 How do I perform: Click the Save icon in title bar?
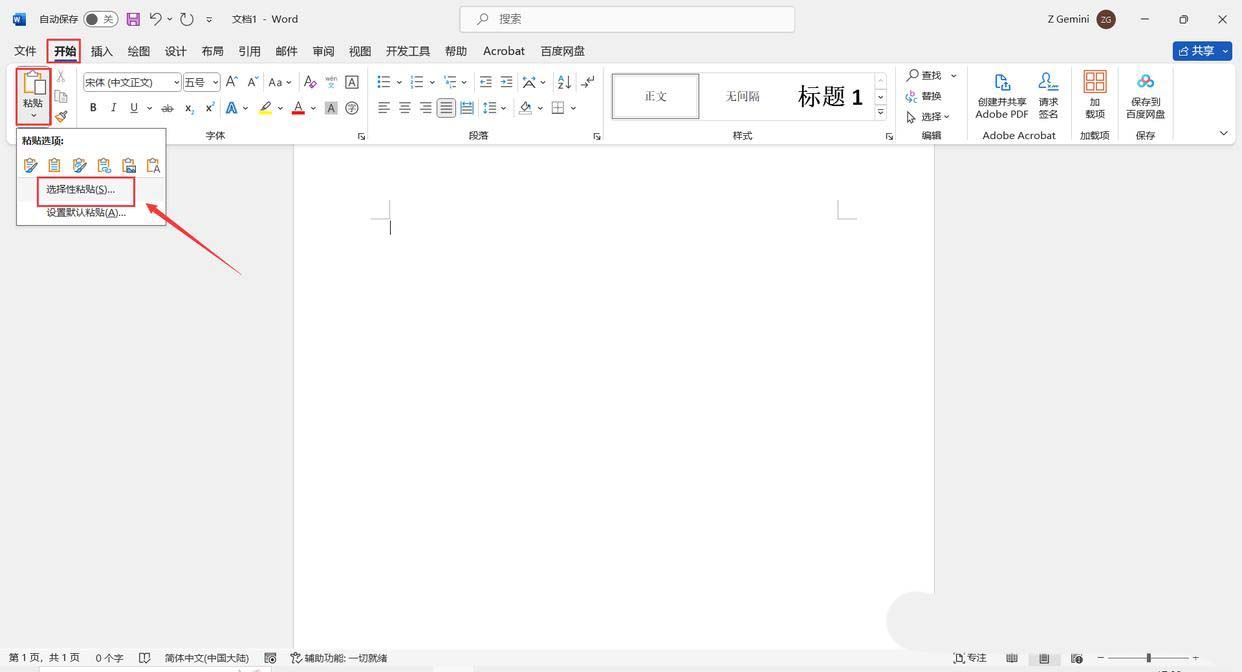pos(133,19)
